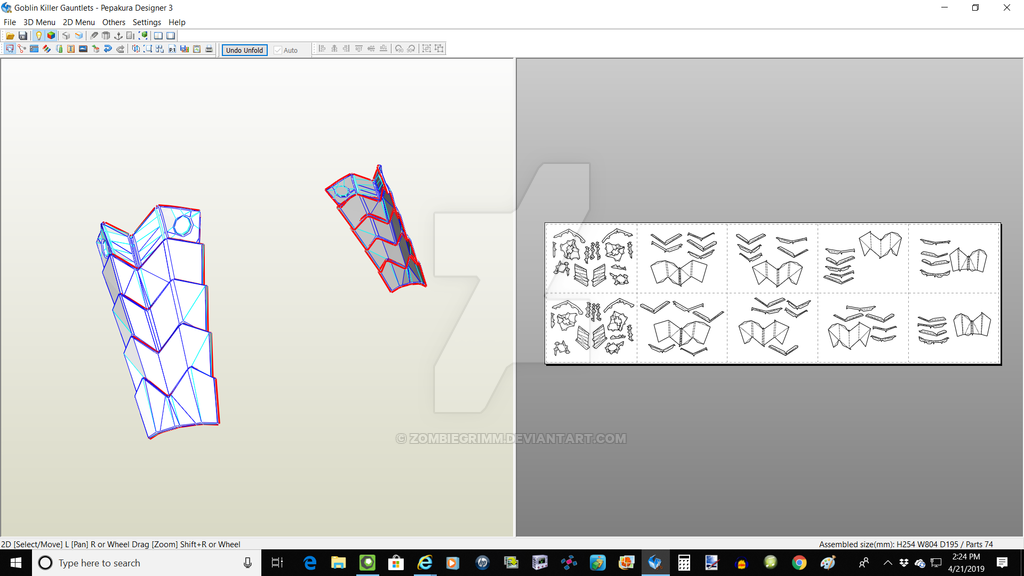This screenshot has width=1024, height=576.
Task: Toggle the colored cube texture display
Action: tap(51, 36)
